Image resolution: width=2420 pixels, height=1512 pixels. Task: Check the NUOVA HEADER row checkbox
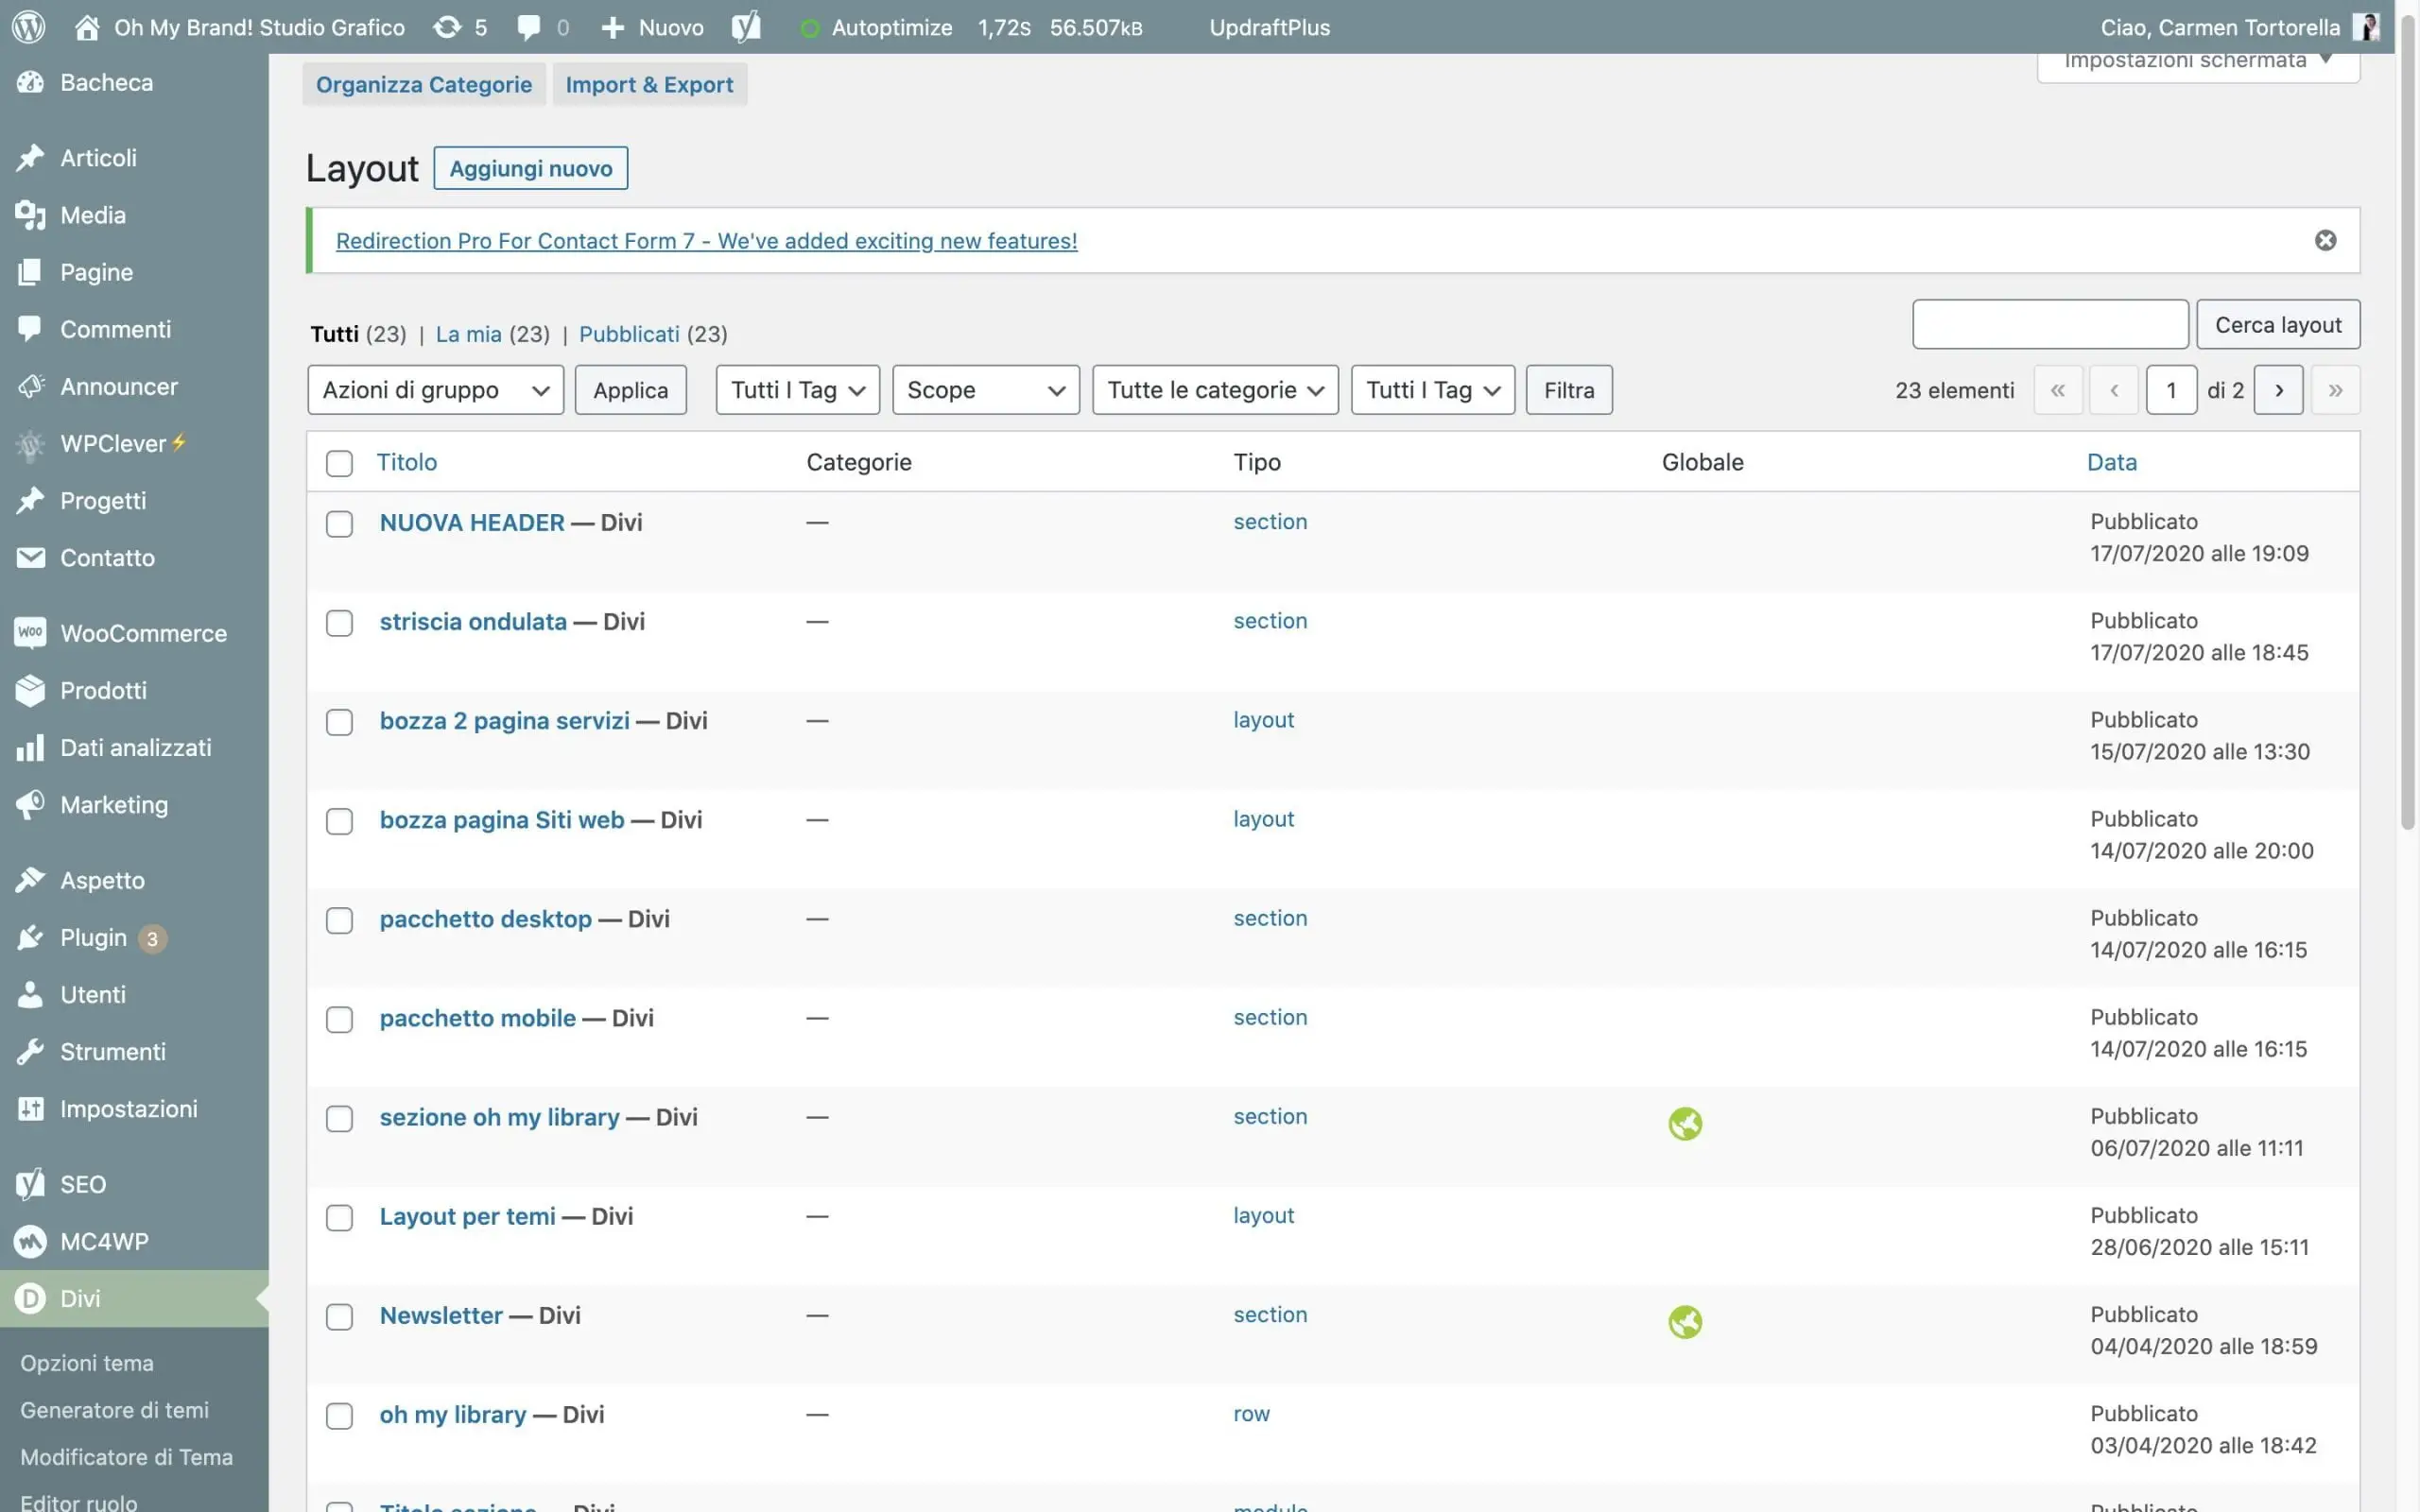[340, 524]
